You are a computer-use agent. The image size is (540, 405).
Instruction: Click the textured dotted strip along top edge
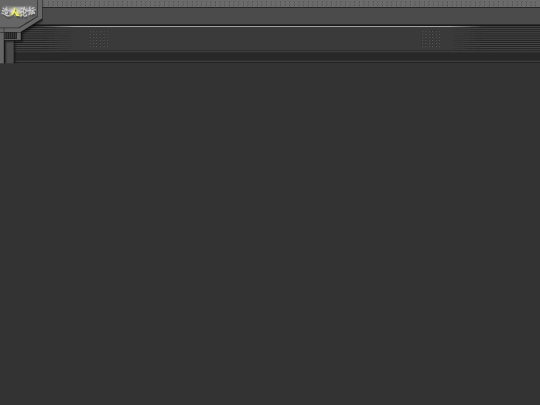click(x=291, y=3)
